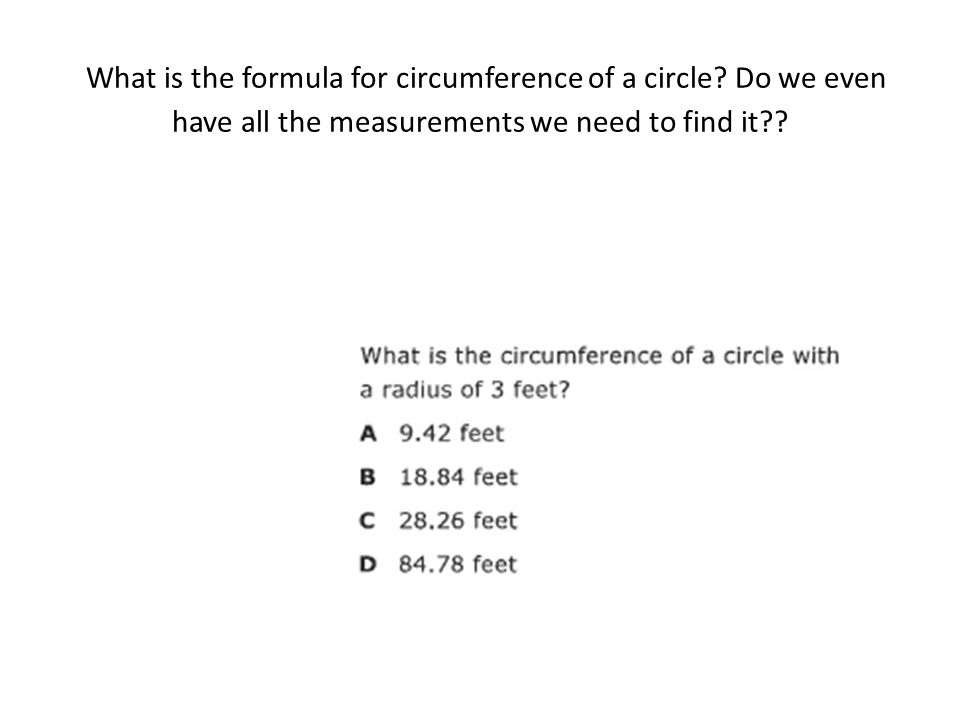Select answer choice B letter

(x=367, y=477)
